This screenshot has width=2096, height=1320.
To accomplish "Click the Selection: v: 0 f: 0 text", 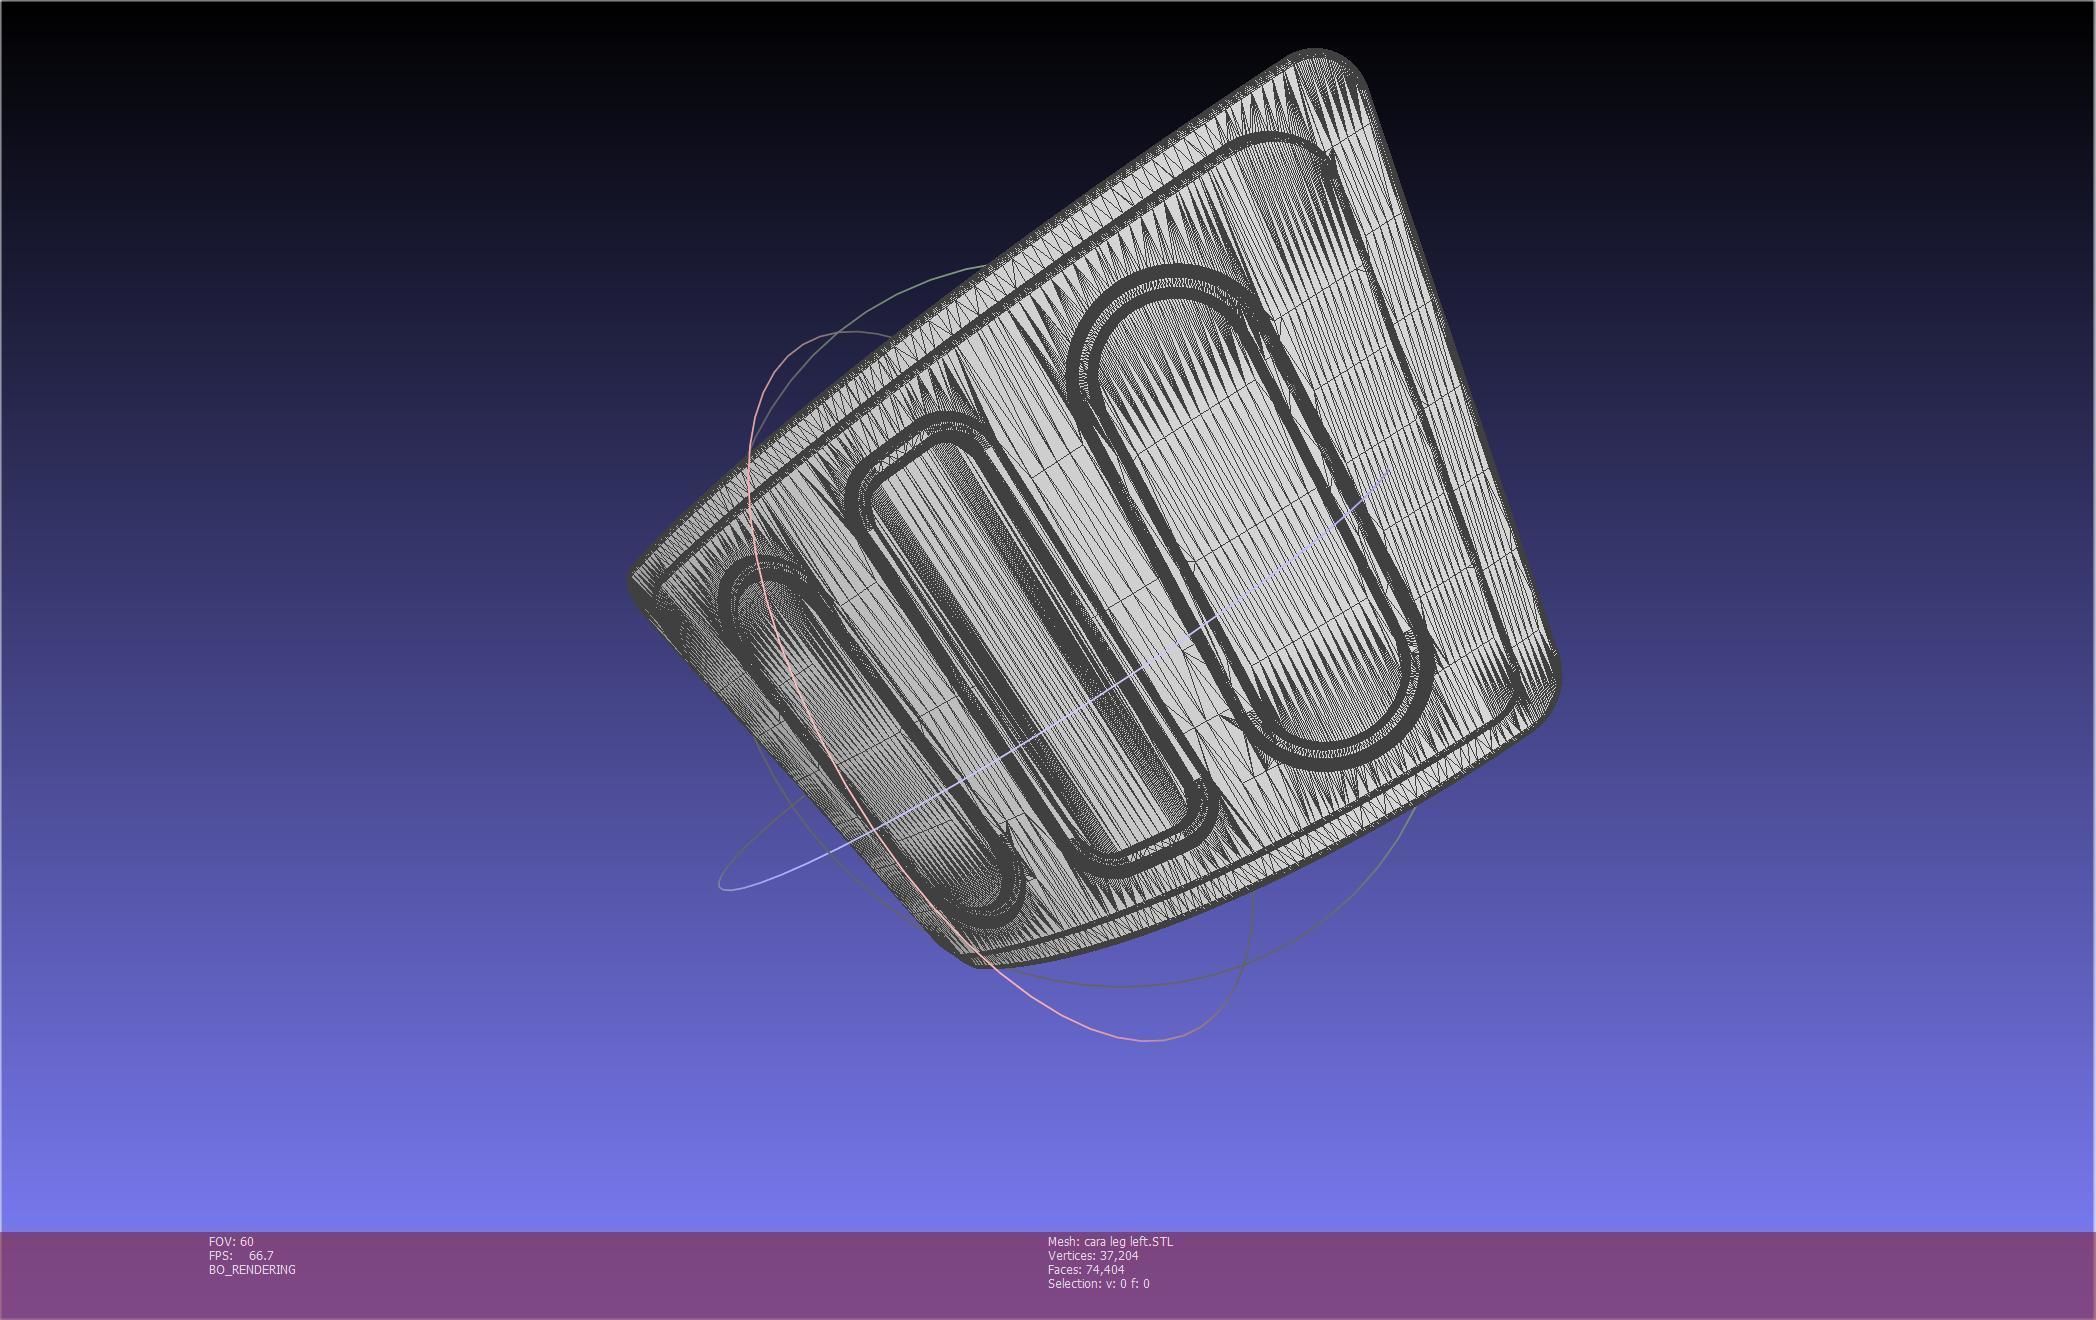I will 1099,1283.
